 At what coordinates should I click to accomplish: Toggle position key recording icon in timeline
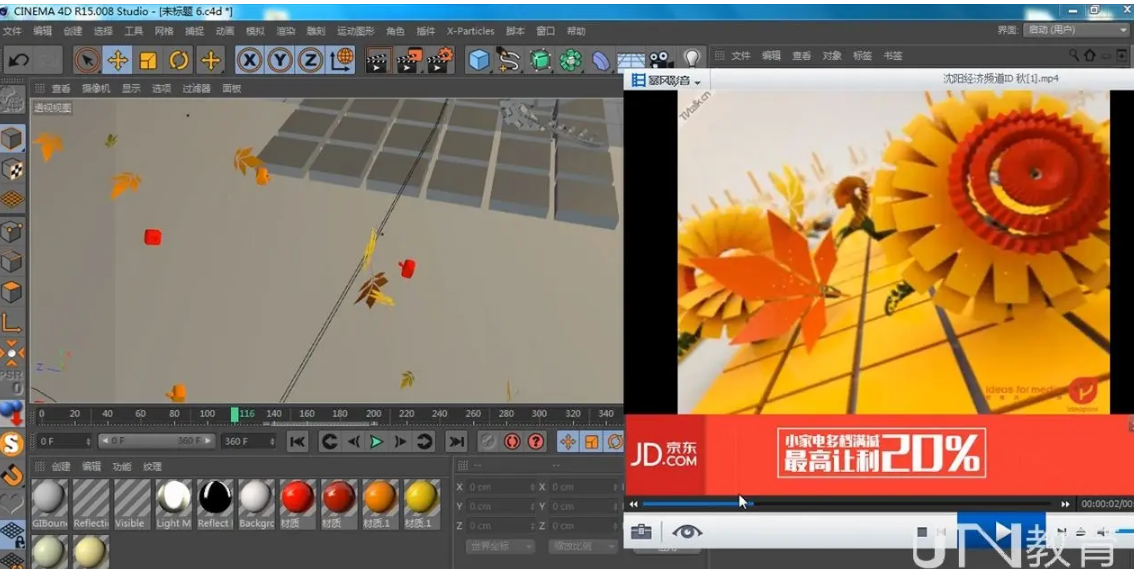point(568,442)
